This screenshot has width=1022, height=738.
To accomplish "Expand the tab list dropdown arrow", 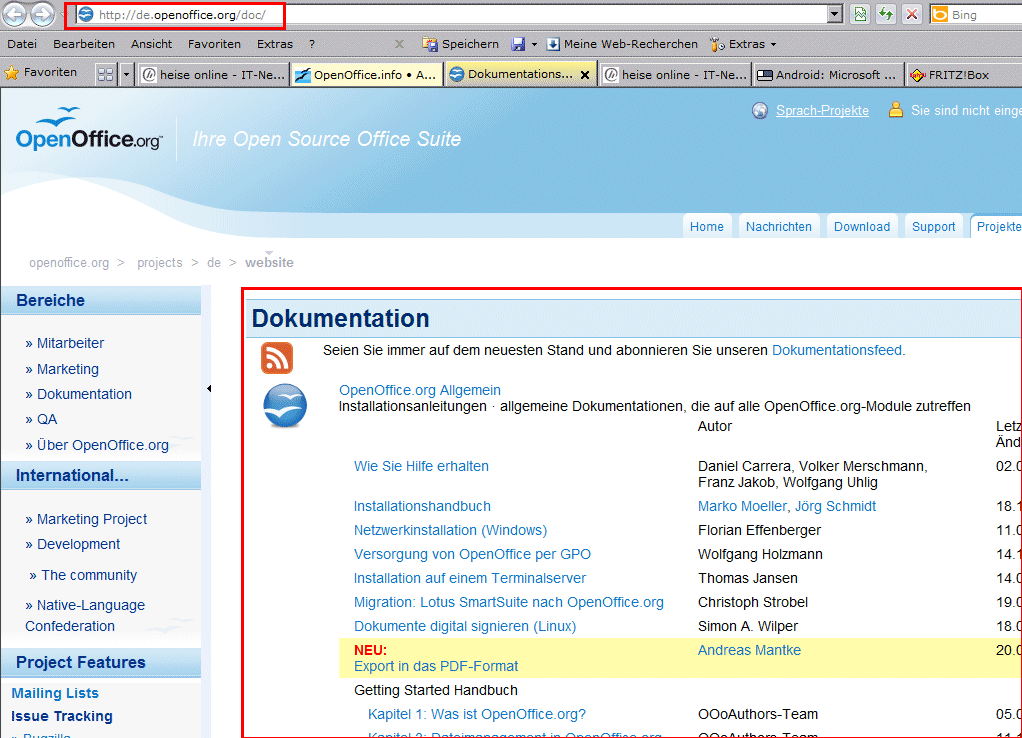I will tap(126, 74).
